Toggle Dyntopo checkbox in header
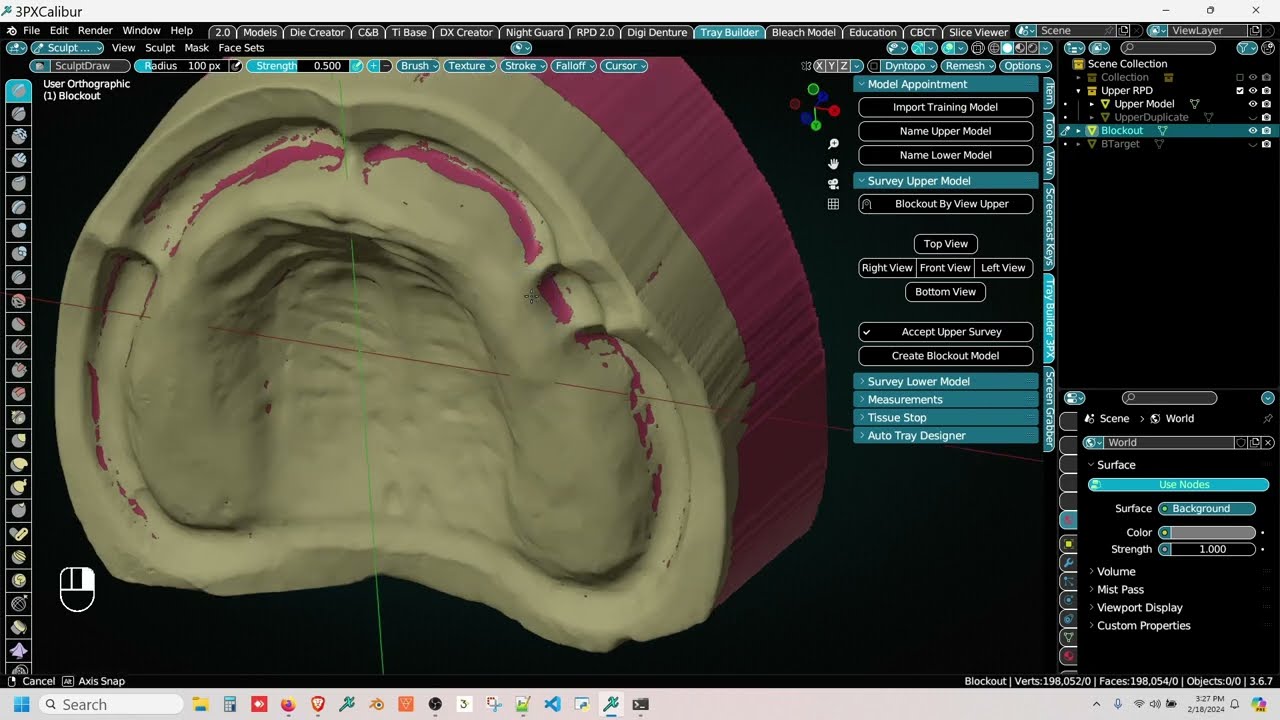 (x=874, y=66)
